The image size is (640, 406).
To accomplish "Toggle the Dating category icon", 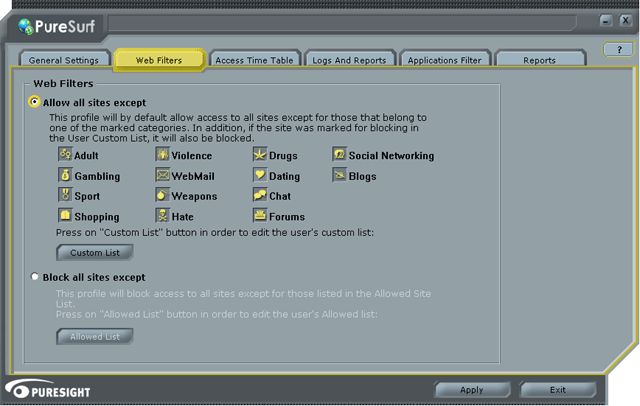I will pyautogui.click(x=260, y=175).
